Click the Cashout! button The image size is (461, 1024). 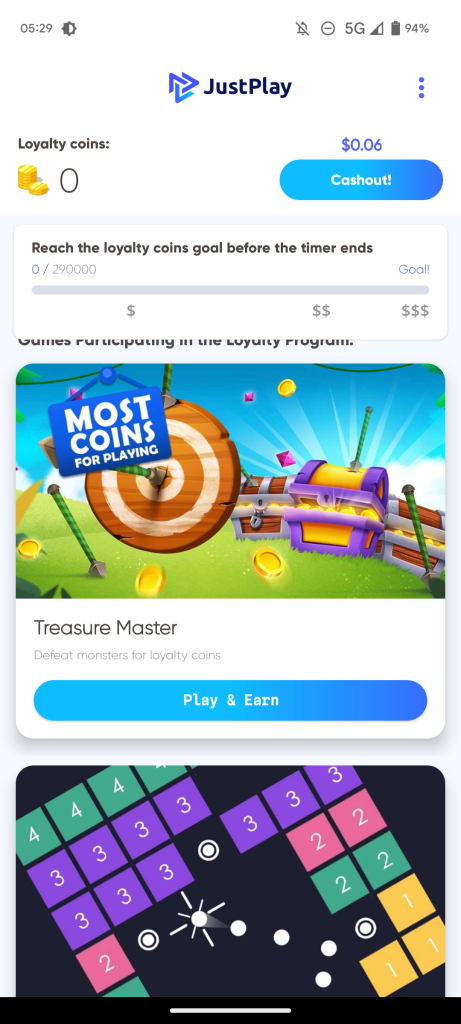click(x=361, y=180)
